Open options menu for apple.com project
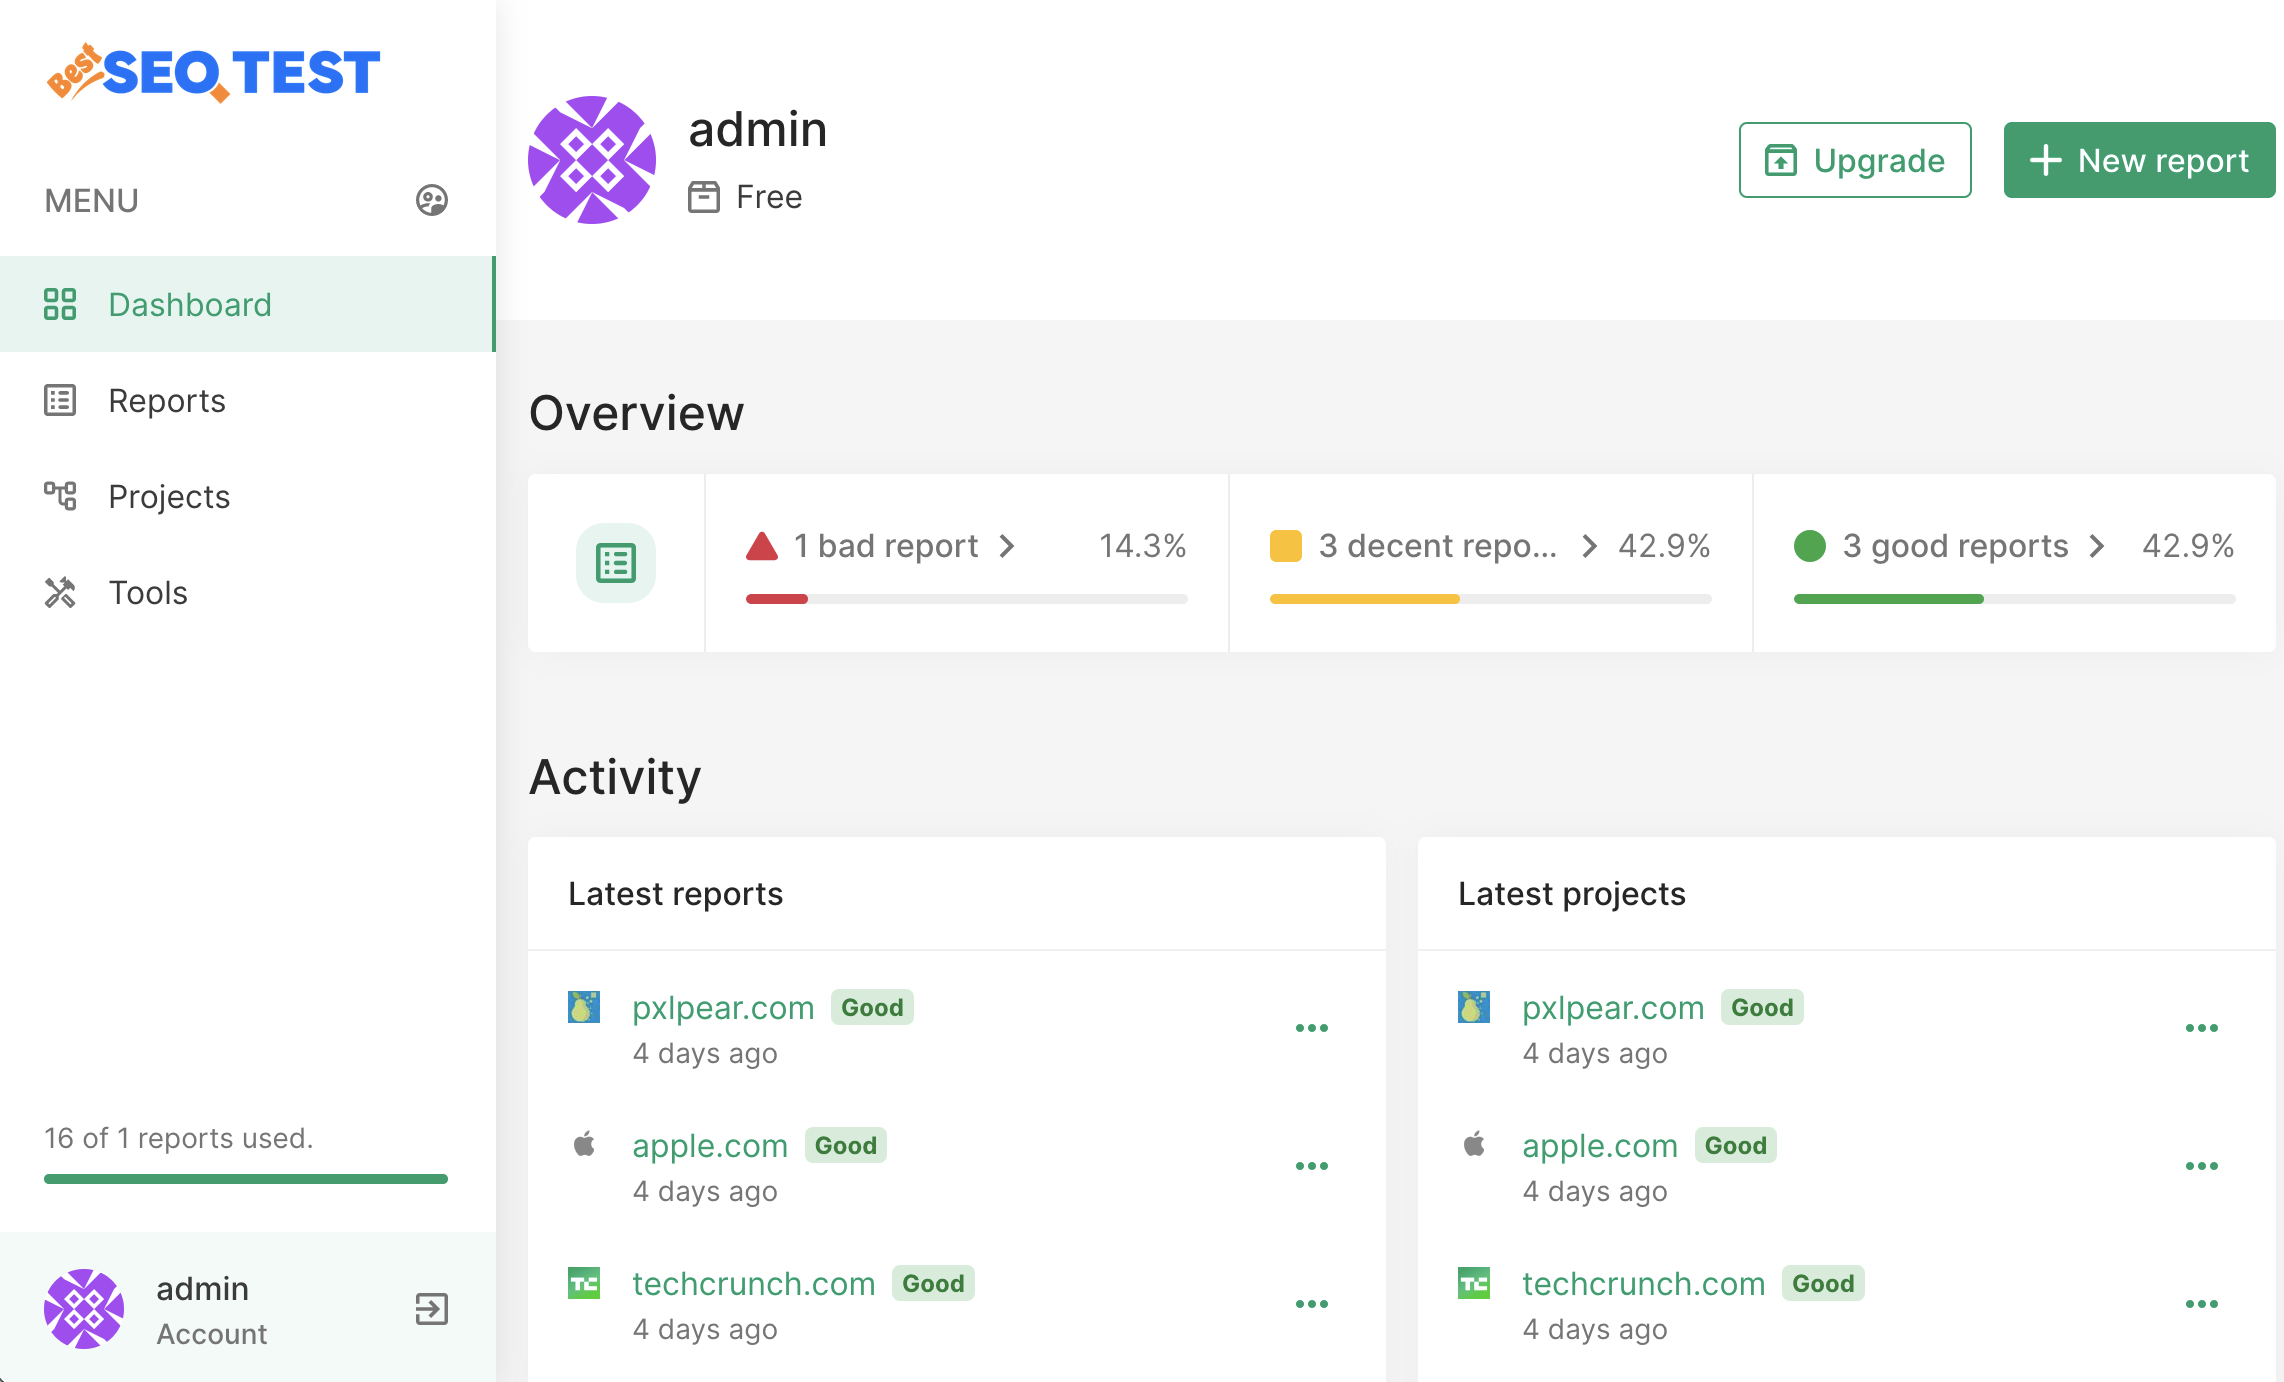 click(x=2201, y=1166)
